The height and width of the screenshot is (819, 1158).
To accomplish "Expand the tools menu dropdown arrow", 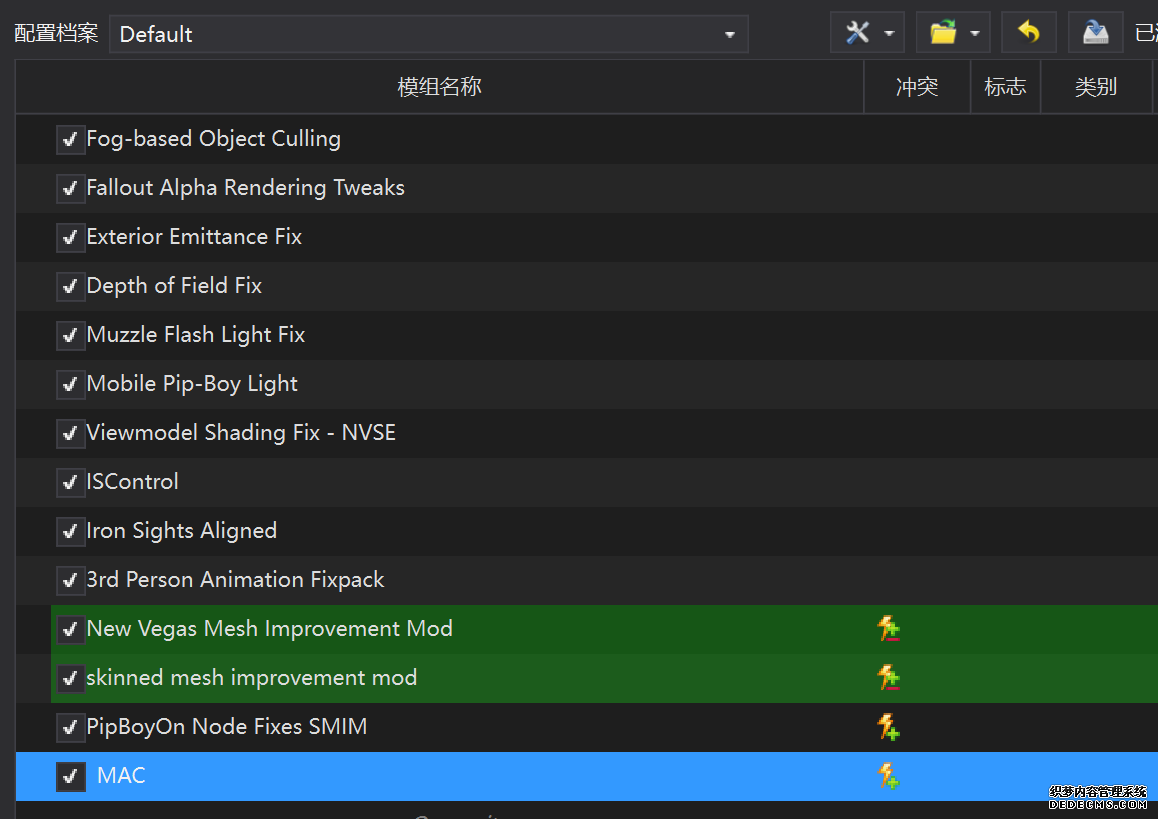I will coord(889,33).
